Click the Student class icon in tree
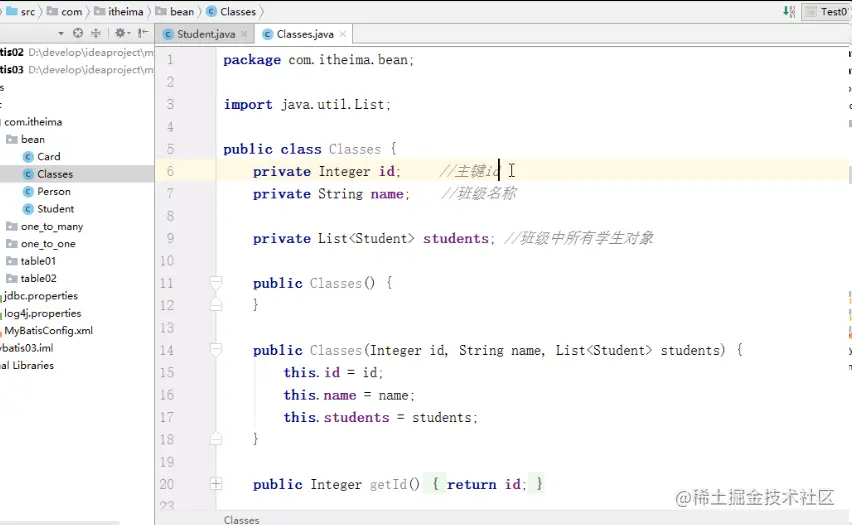This screenshot has height=525, width=852. click(x=29, y=209)
